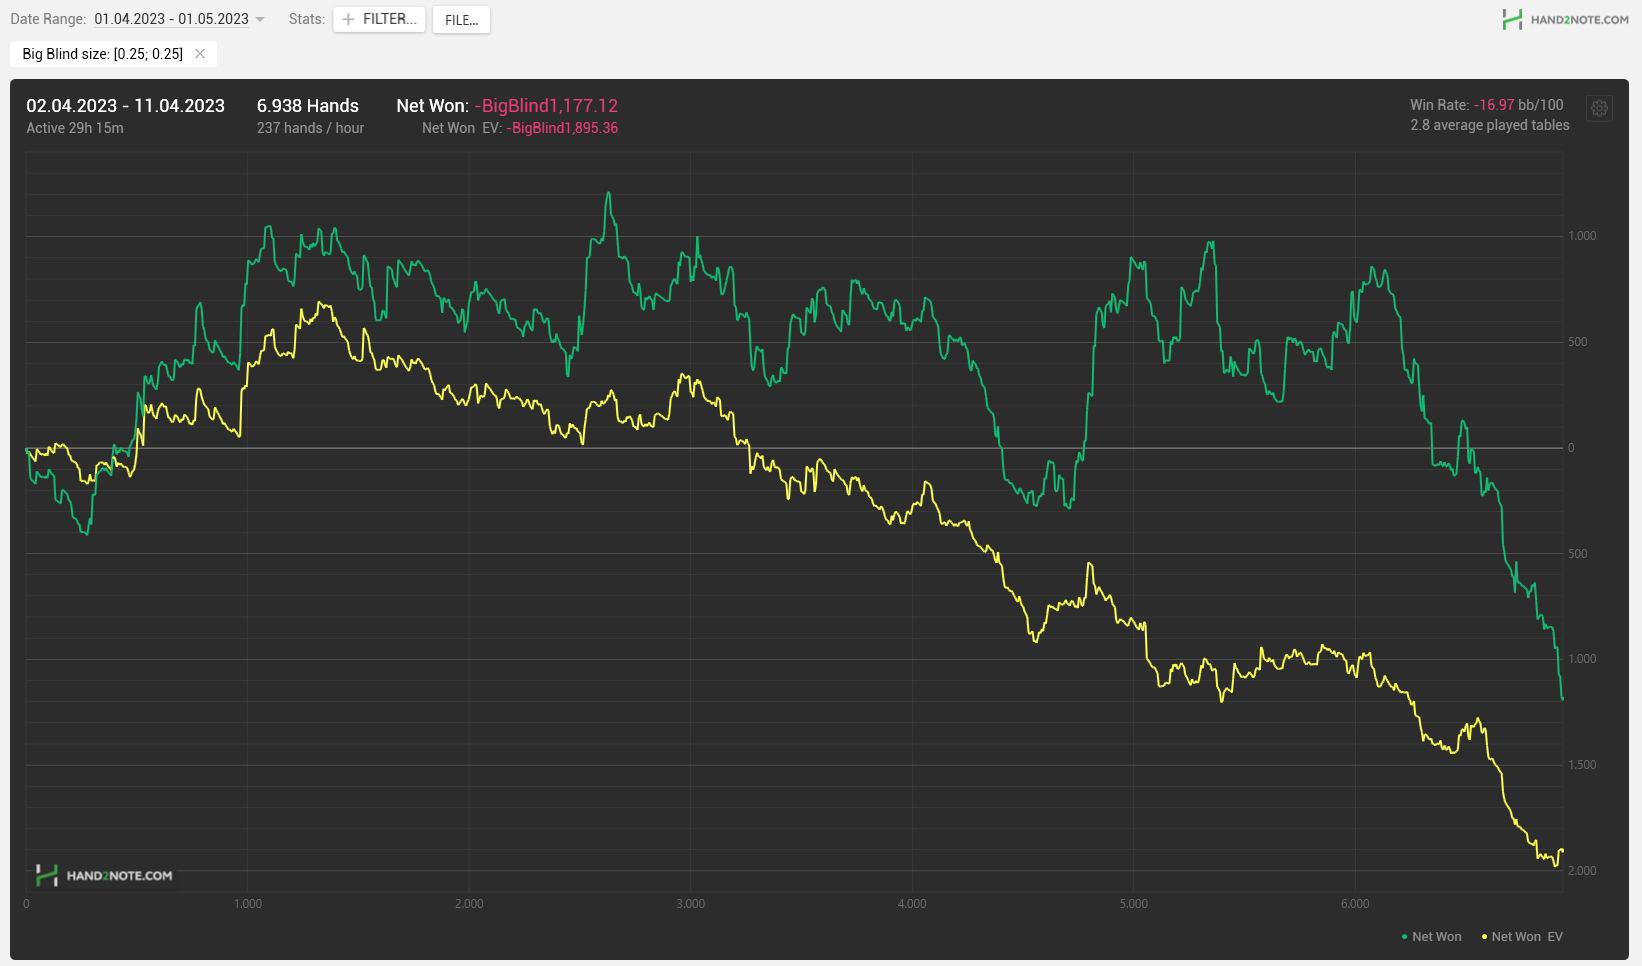Select the date range 01.04.2023 - 01.05.2023
Image resolution: width=1642 pixels, height=966 pixels.
(171, 19)
